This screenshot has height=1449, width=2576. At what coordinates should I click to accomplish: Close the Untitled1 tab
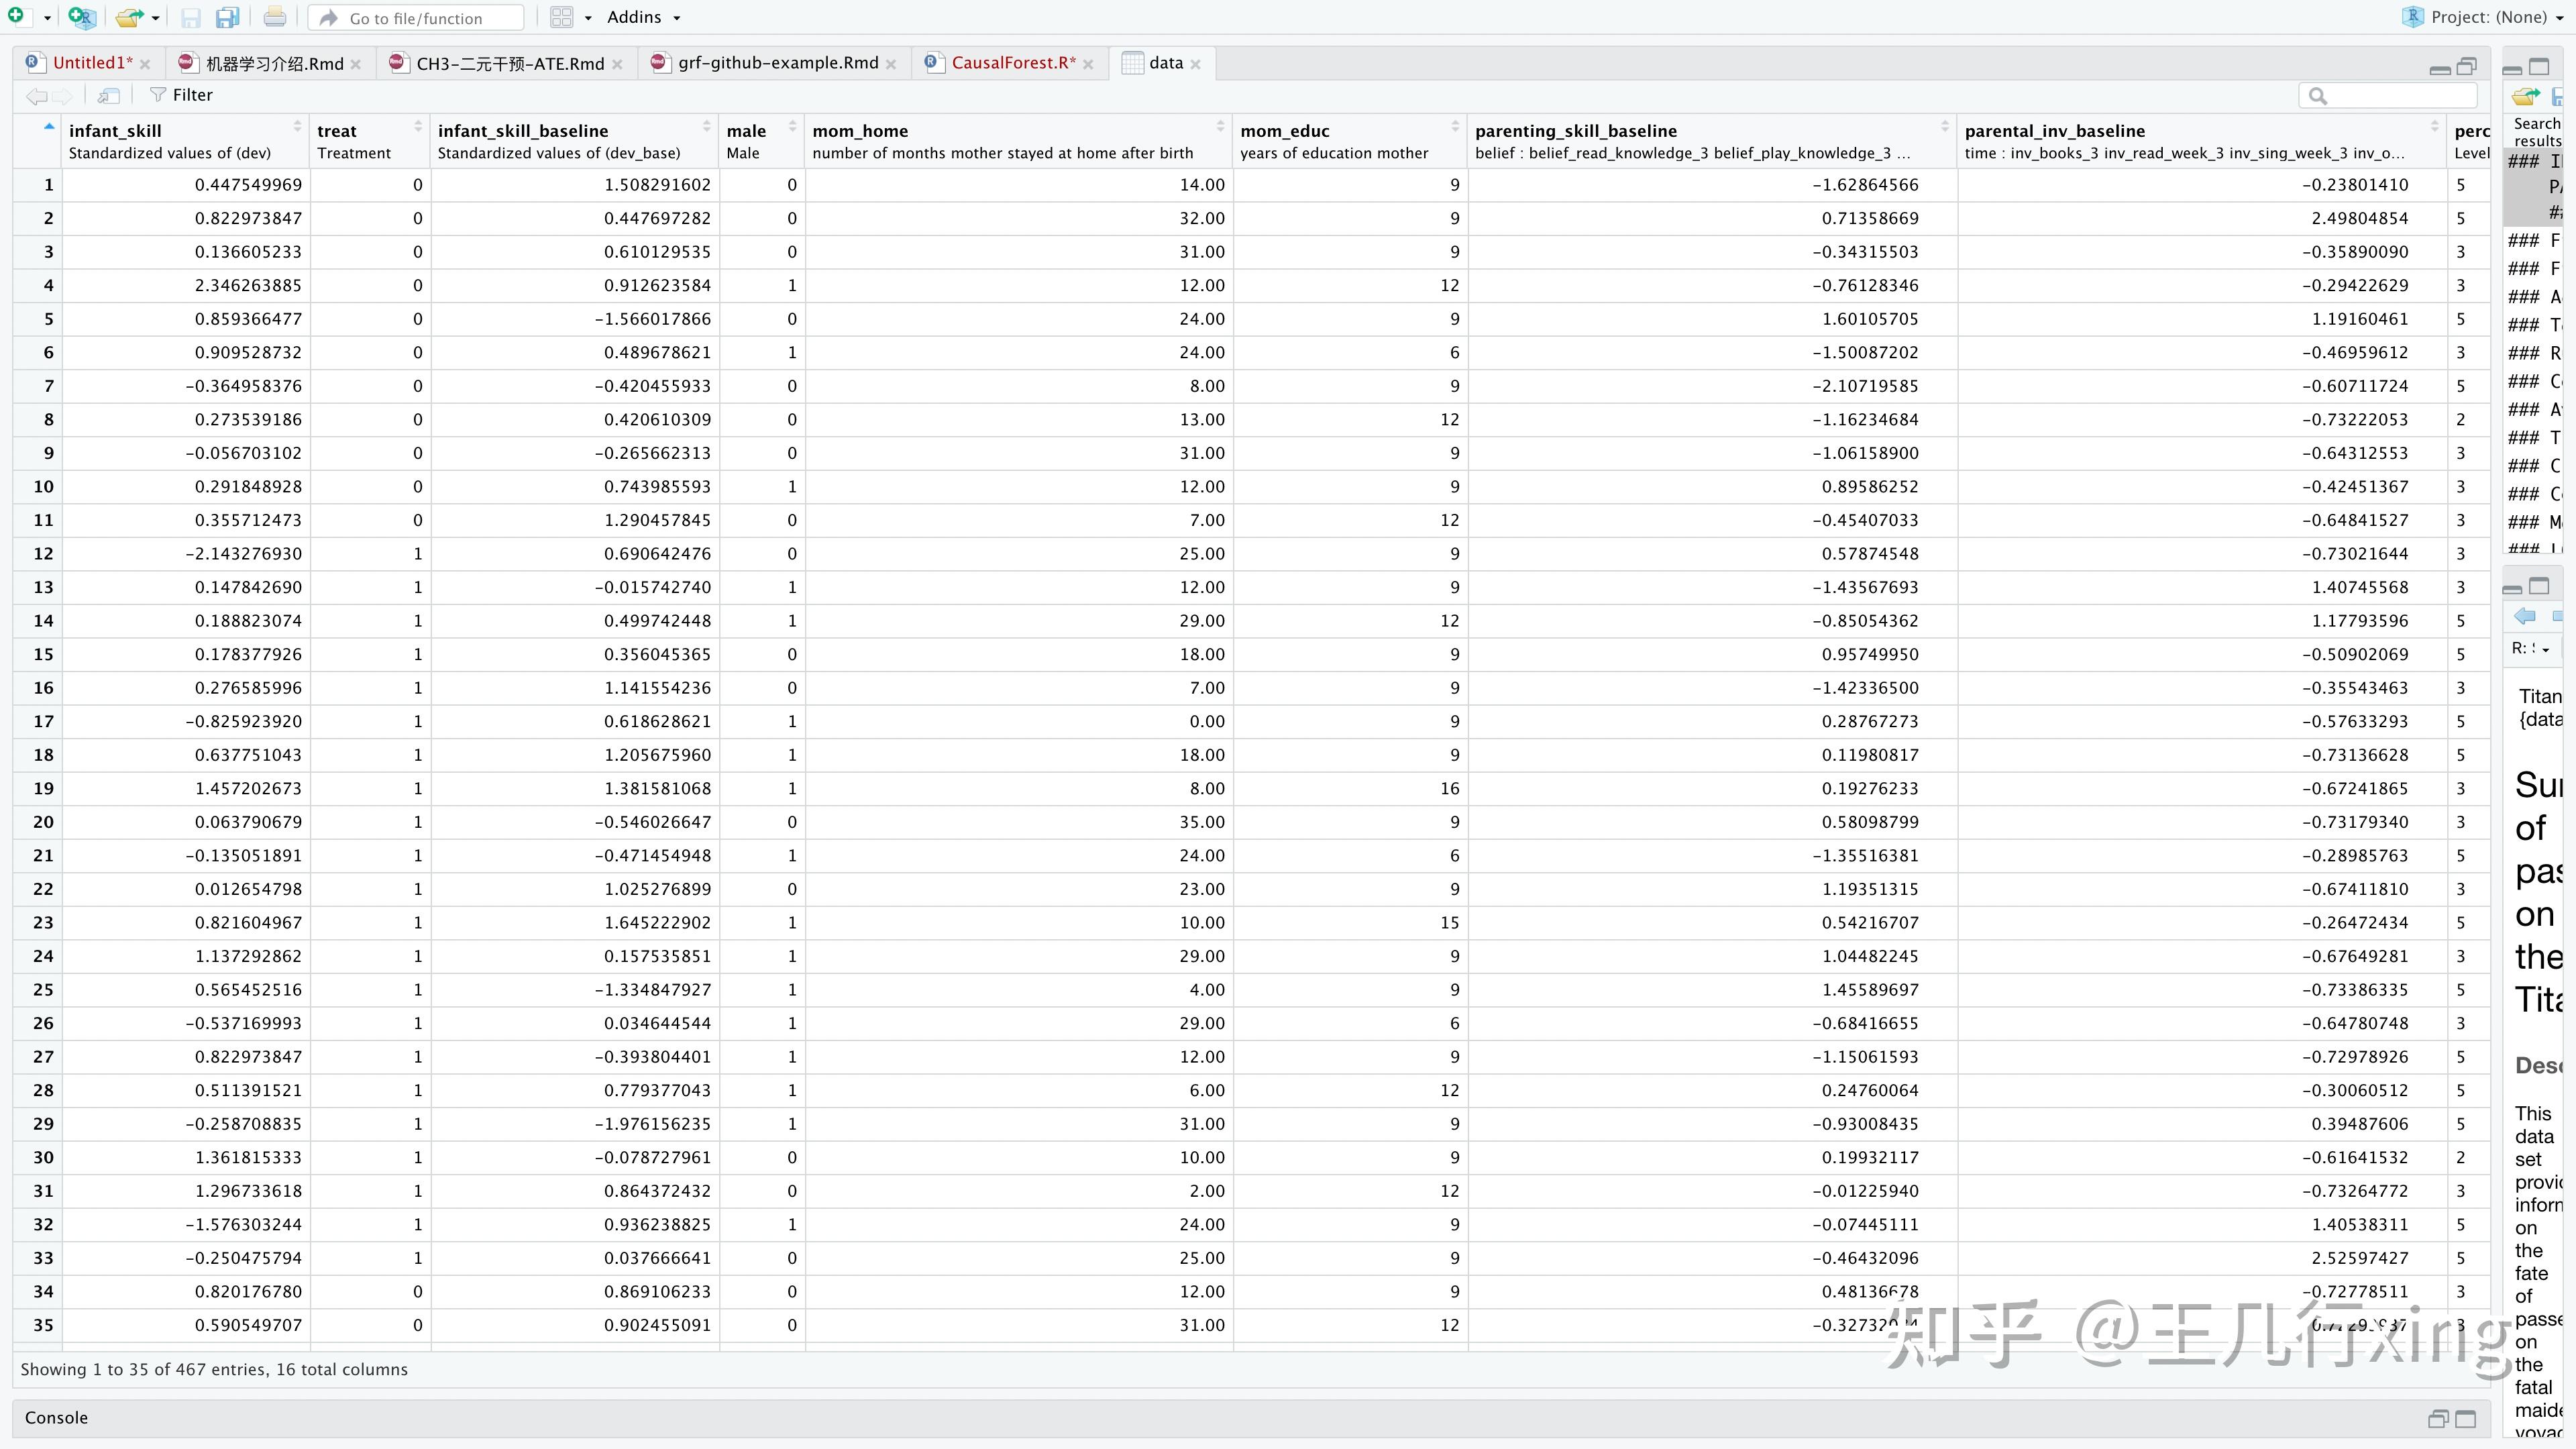pyautogui.click(x=146, y=64)
